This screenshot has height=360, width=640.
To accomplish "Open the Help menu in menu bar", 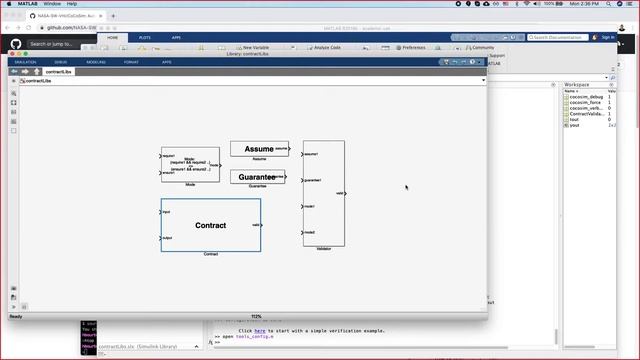I will (x=72, y=4).
